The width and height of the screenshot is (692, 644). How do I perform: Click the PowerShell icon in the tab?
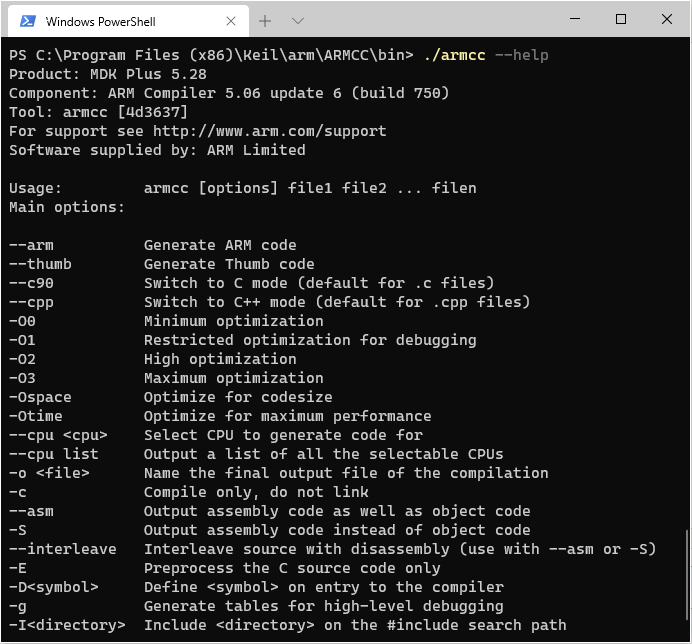28,21
